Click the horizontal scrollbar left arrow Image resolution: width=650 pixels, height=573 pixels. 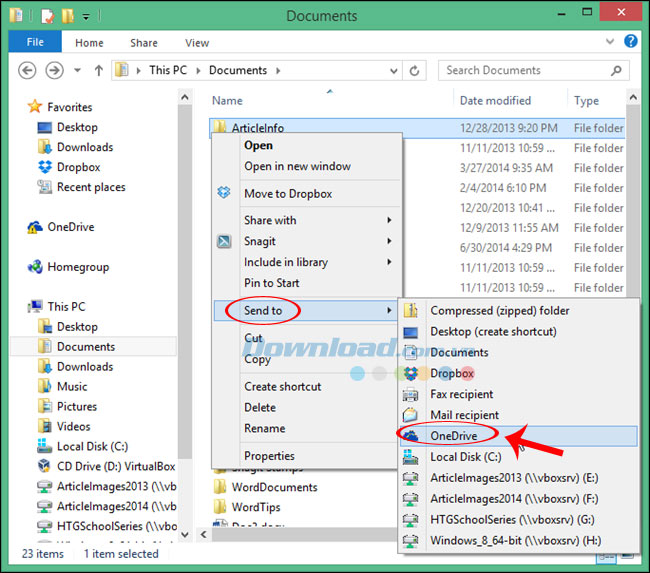pyautogui.click(x=204, y=534)
